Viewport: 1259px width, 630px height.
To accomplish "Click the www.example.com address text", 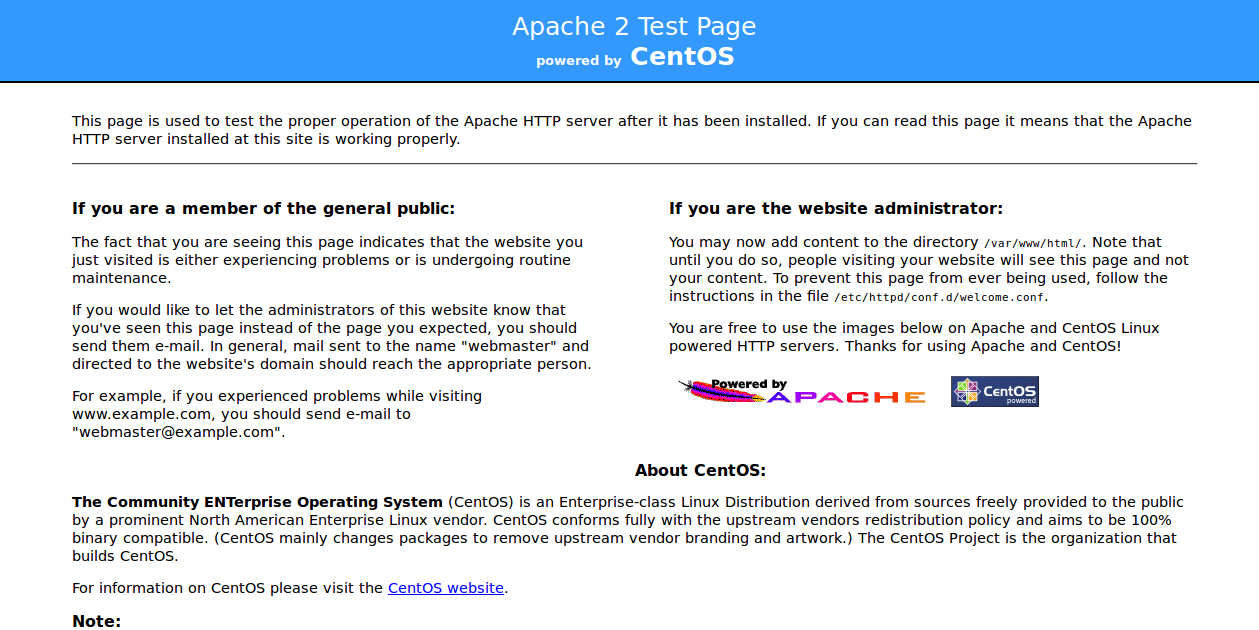I will [x=141, y=414].
